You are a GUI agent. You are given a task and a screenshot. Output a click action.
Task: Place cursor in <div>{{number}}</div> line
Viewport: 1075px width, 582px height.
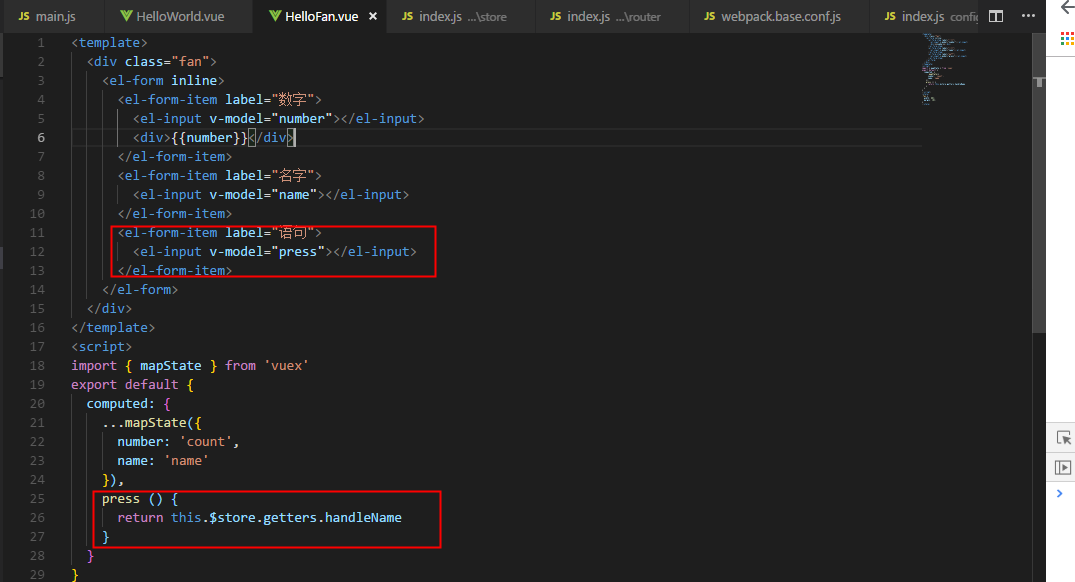click(214, 138)
